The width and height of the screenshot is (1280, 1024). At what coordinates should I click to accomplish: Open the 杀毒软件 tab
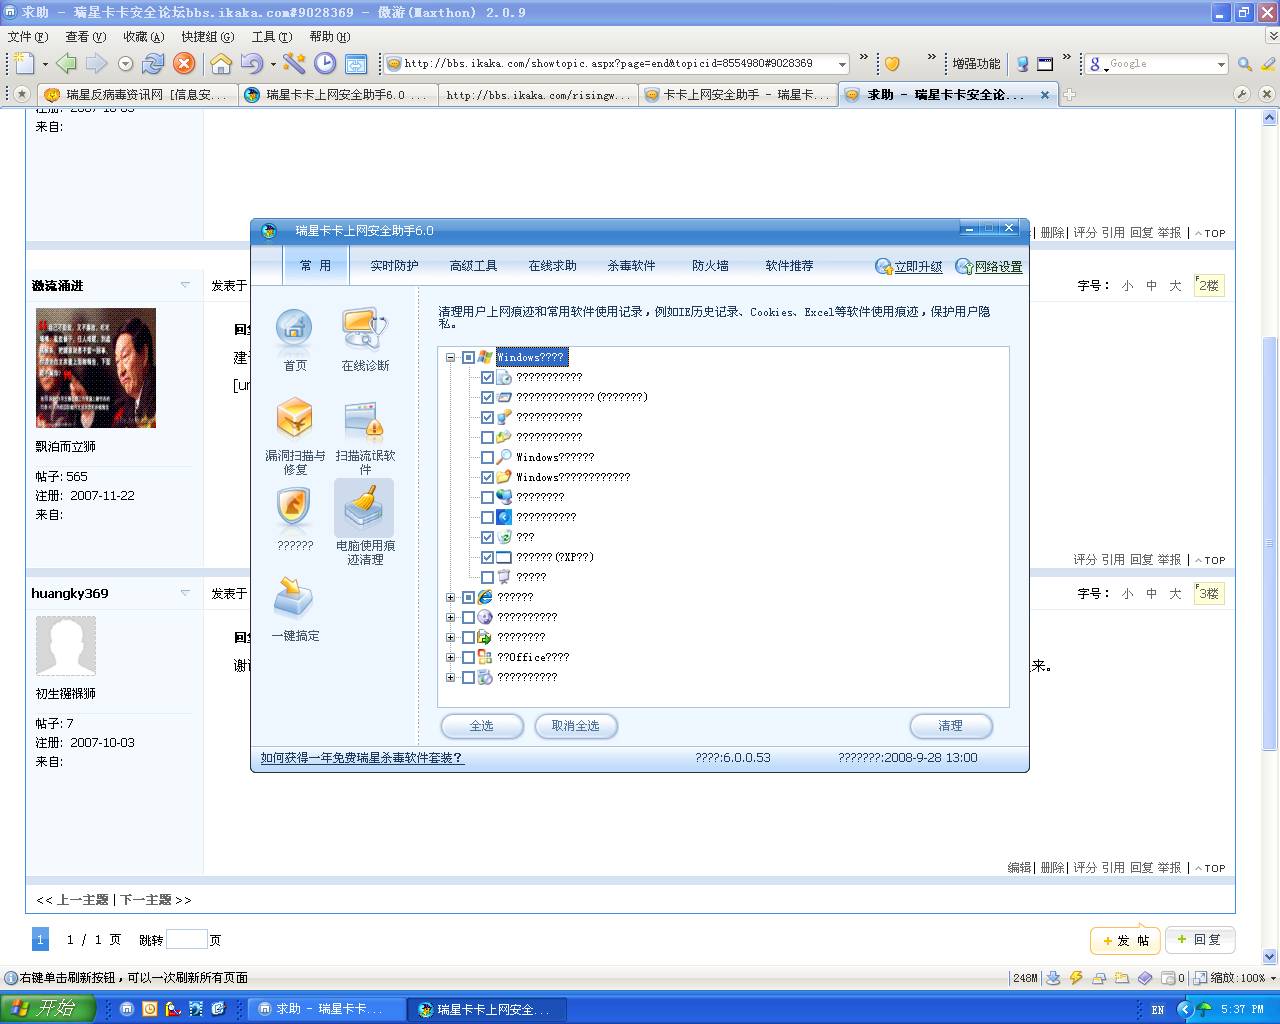631,266
